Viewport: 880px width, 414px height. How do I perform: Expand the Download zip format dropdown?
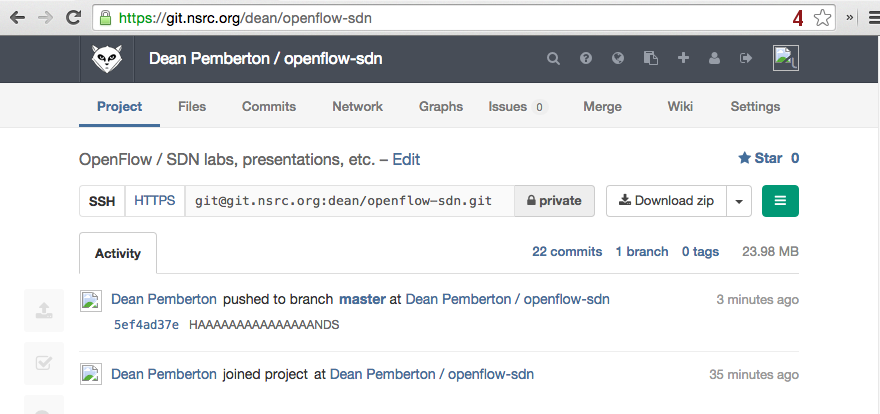coord(739,201)
